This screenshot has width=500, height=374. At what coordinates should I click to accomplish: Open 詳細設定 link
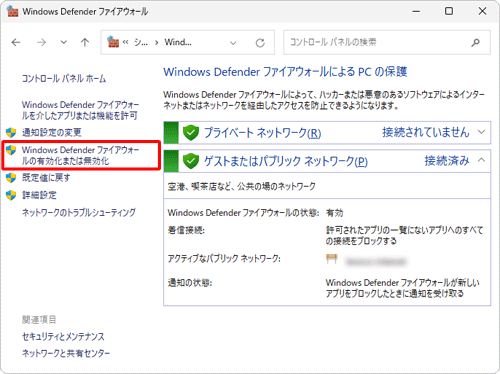39,195
